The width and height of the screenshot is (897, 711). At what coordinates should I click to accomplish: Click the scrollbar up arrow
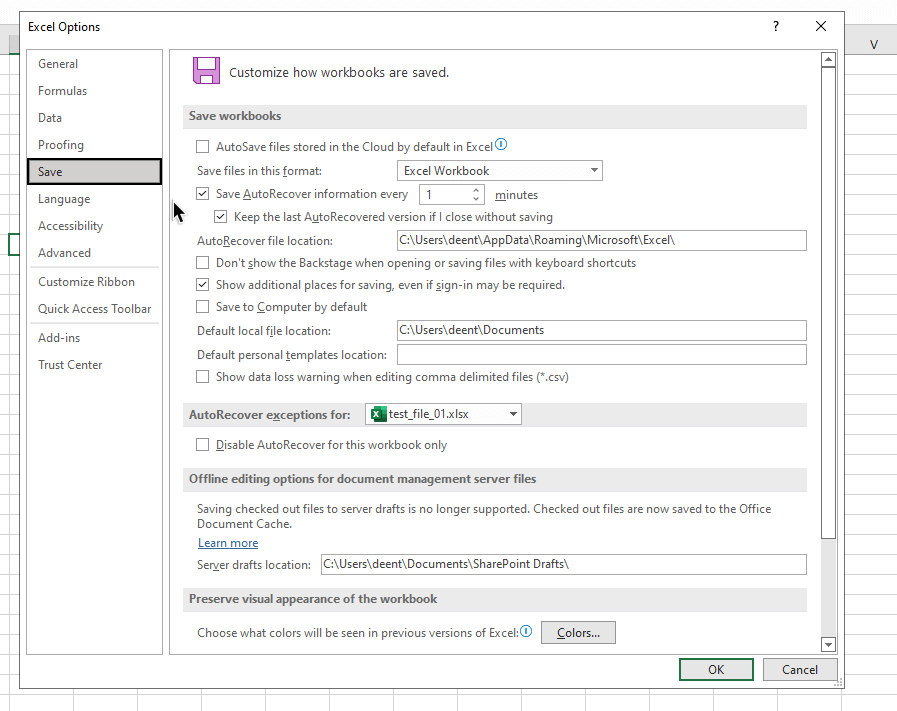[x=828, y=59]
